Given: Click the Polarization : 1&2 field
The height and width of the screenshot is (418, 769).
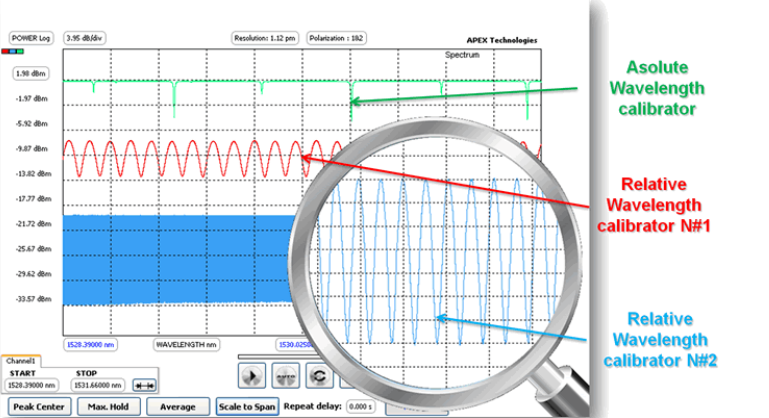Looking at the screenshot, I should (x=336, y=38).
